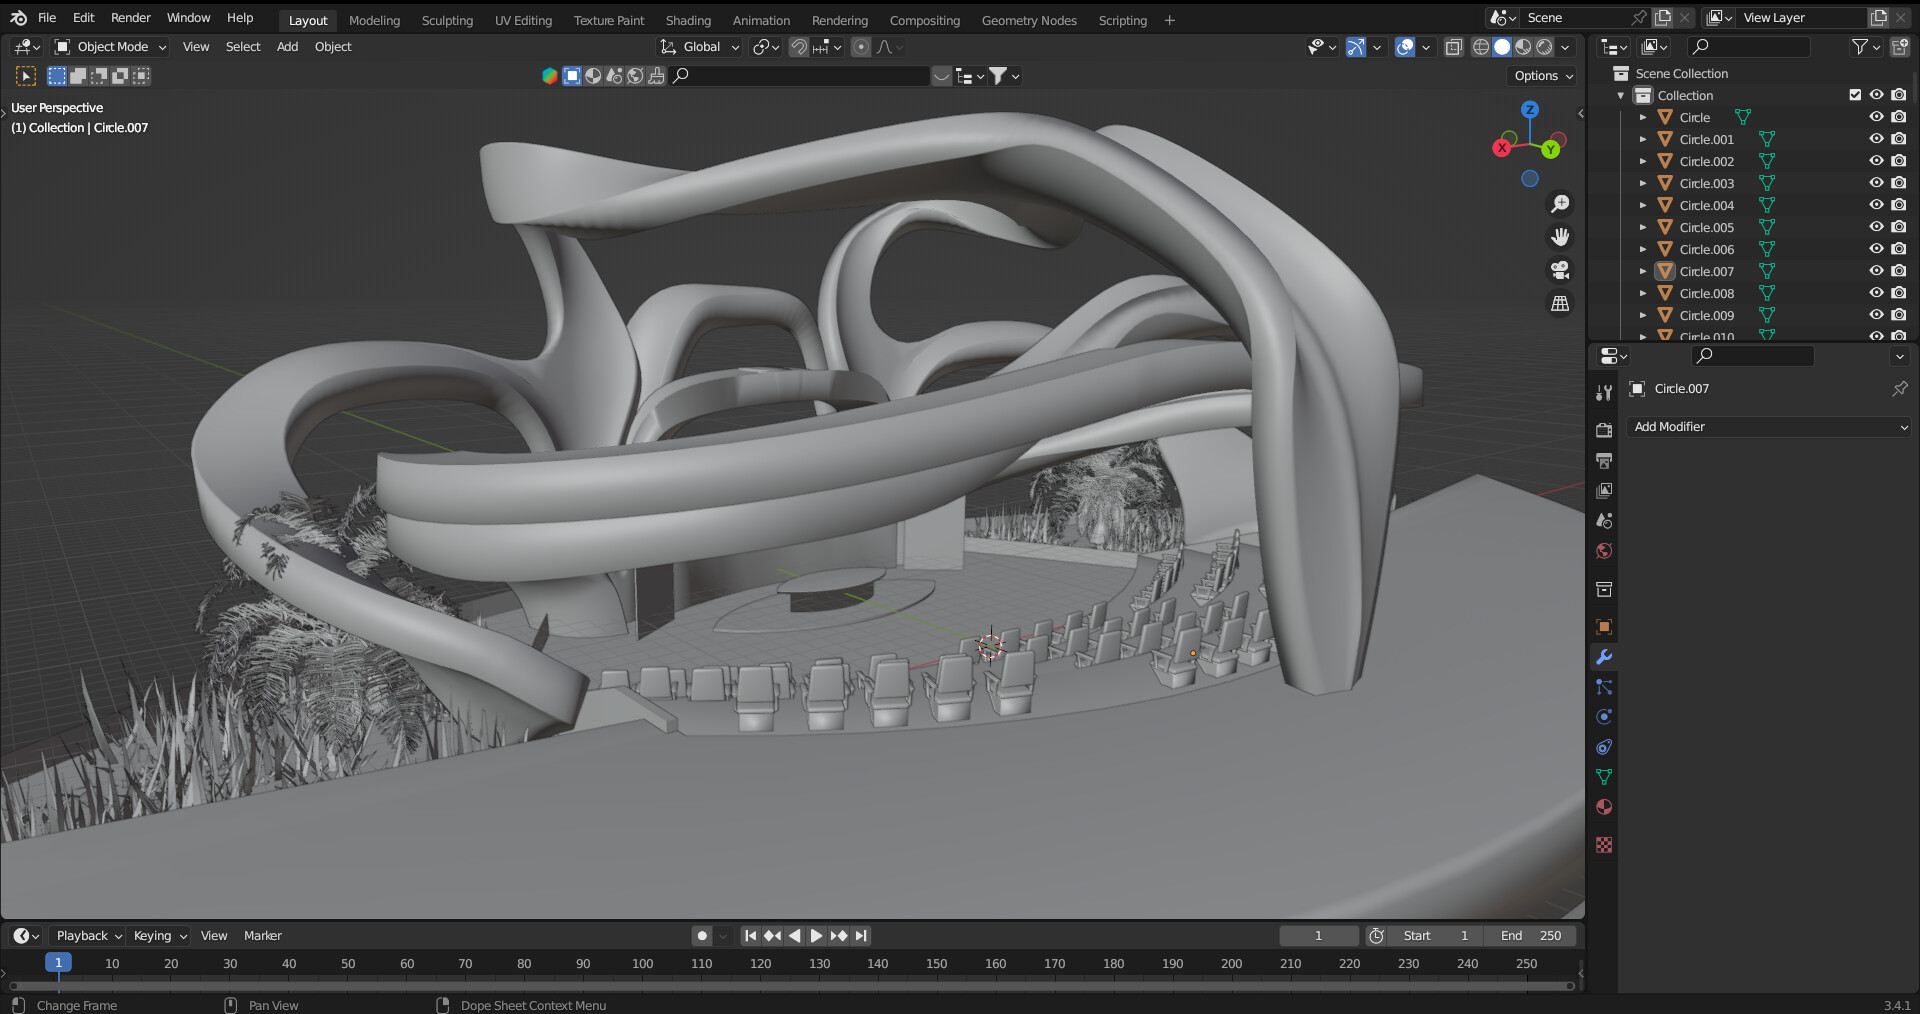1920x1014 pixels.
Task: Switch to the Sculpting workspace tab
Action: [447, 20]
